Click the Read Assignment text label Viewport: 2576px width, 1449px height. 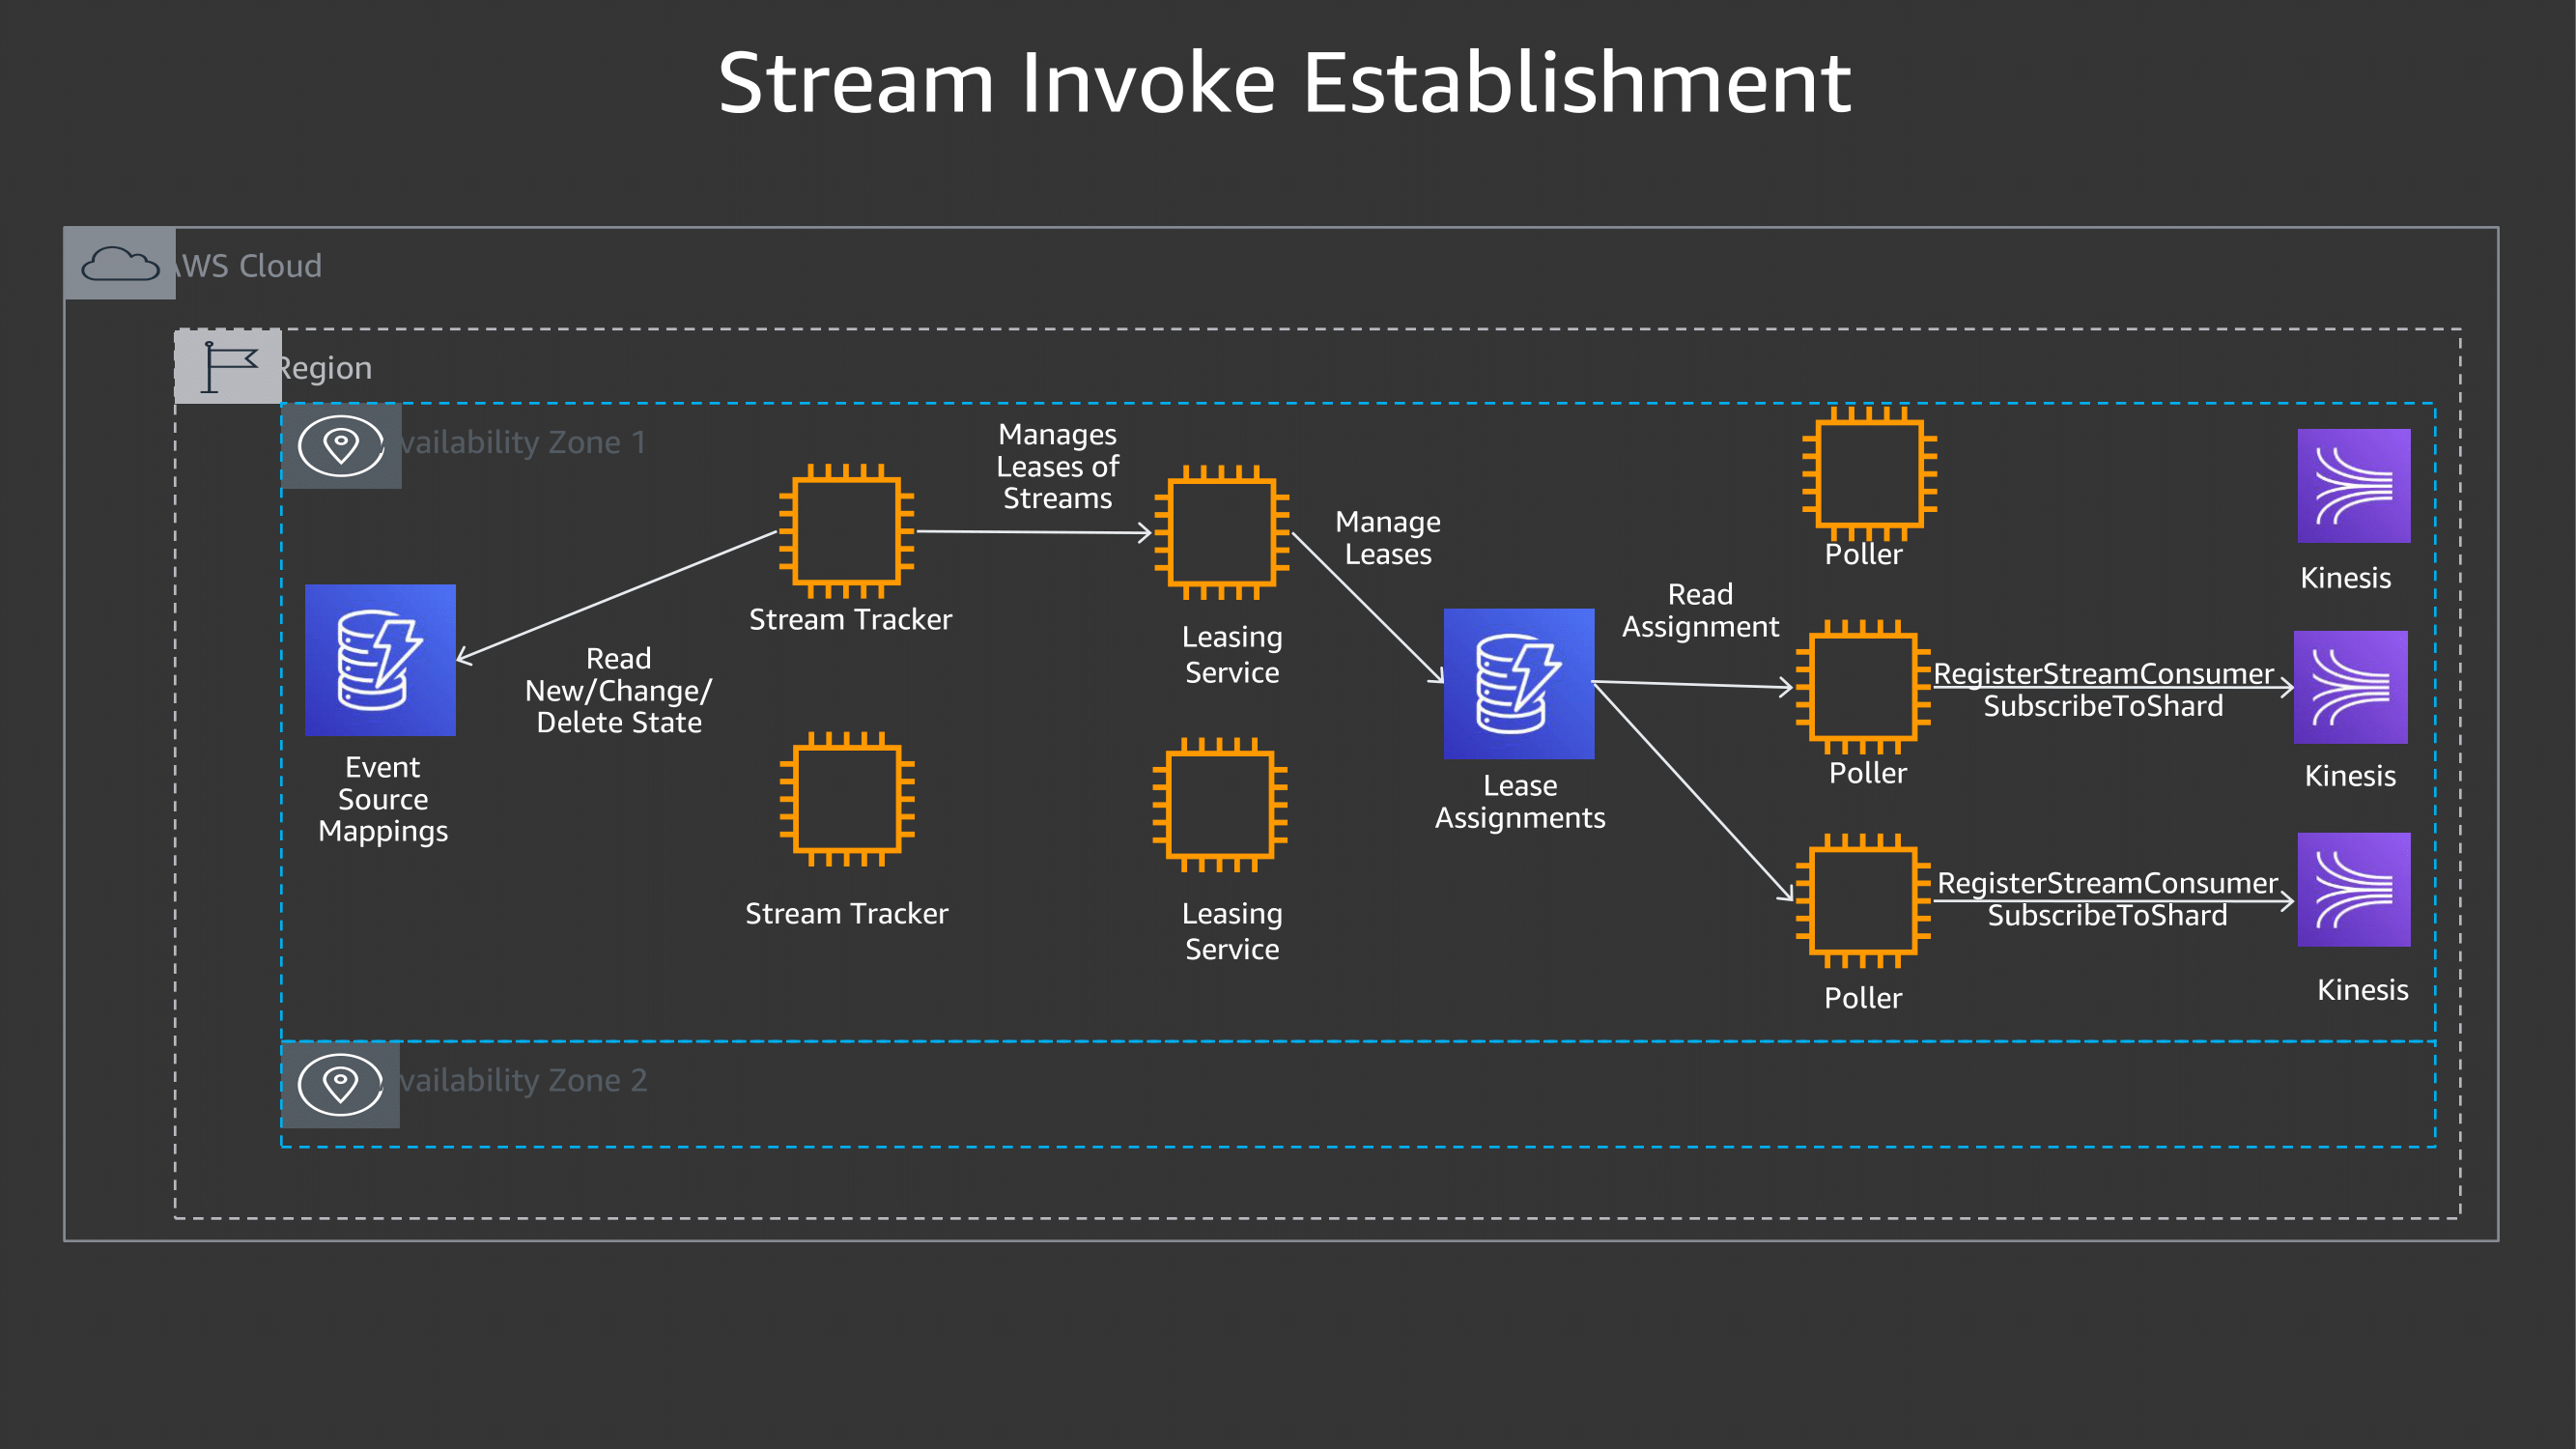coord(1699,610)
